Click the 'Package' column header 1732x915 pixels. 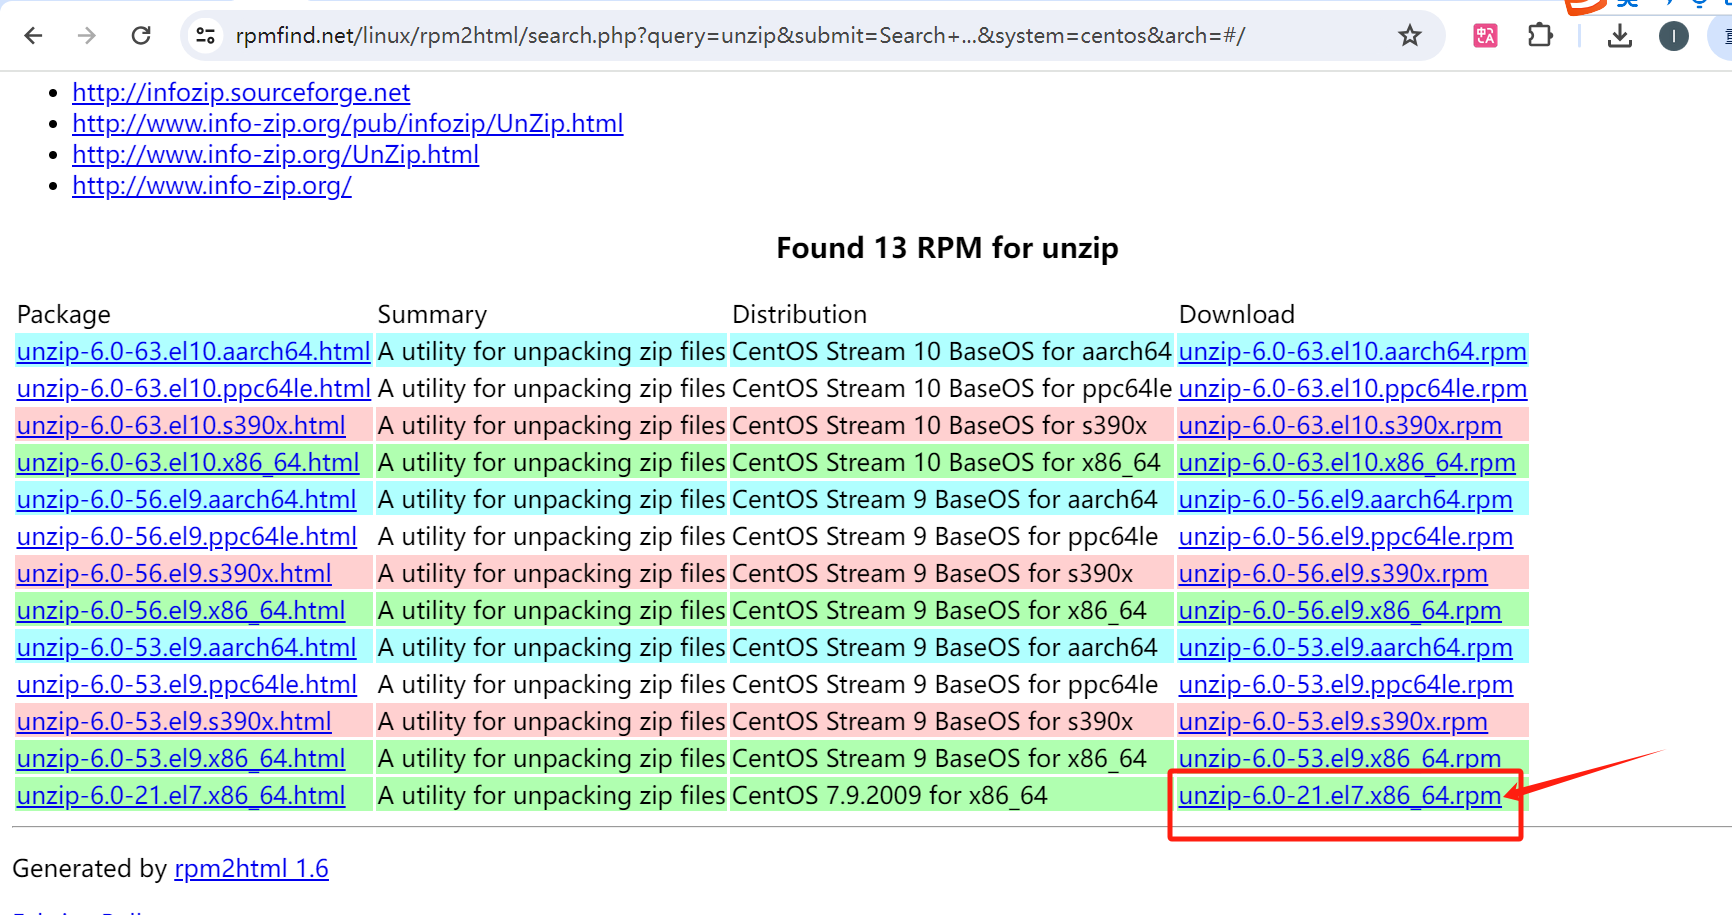[x=64, y=314]
